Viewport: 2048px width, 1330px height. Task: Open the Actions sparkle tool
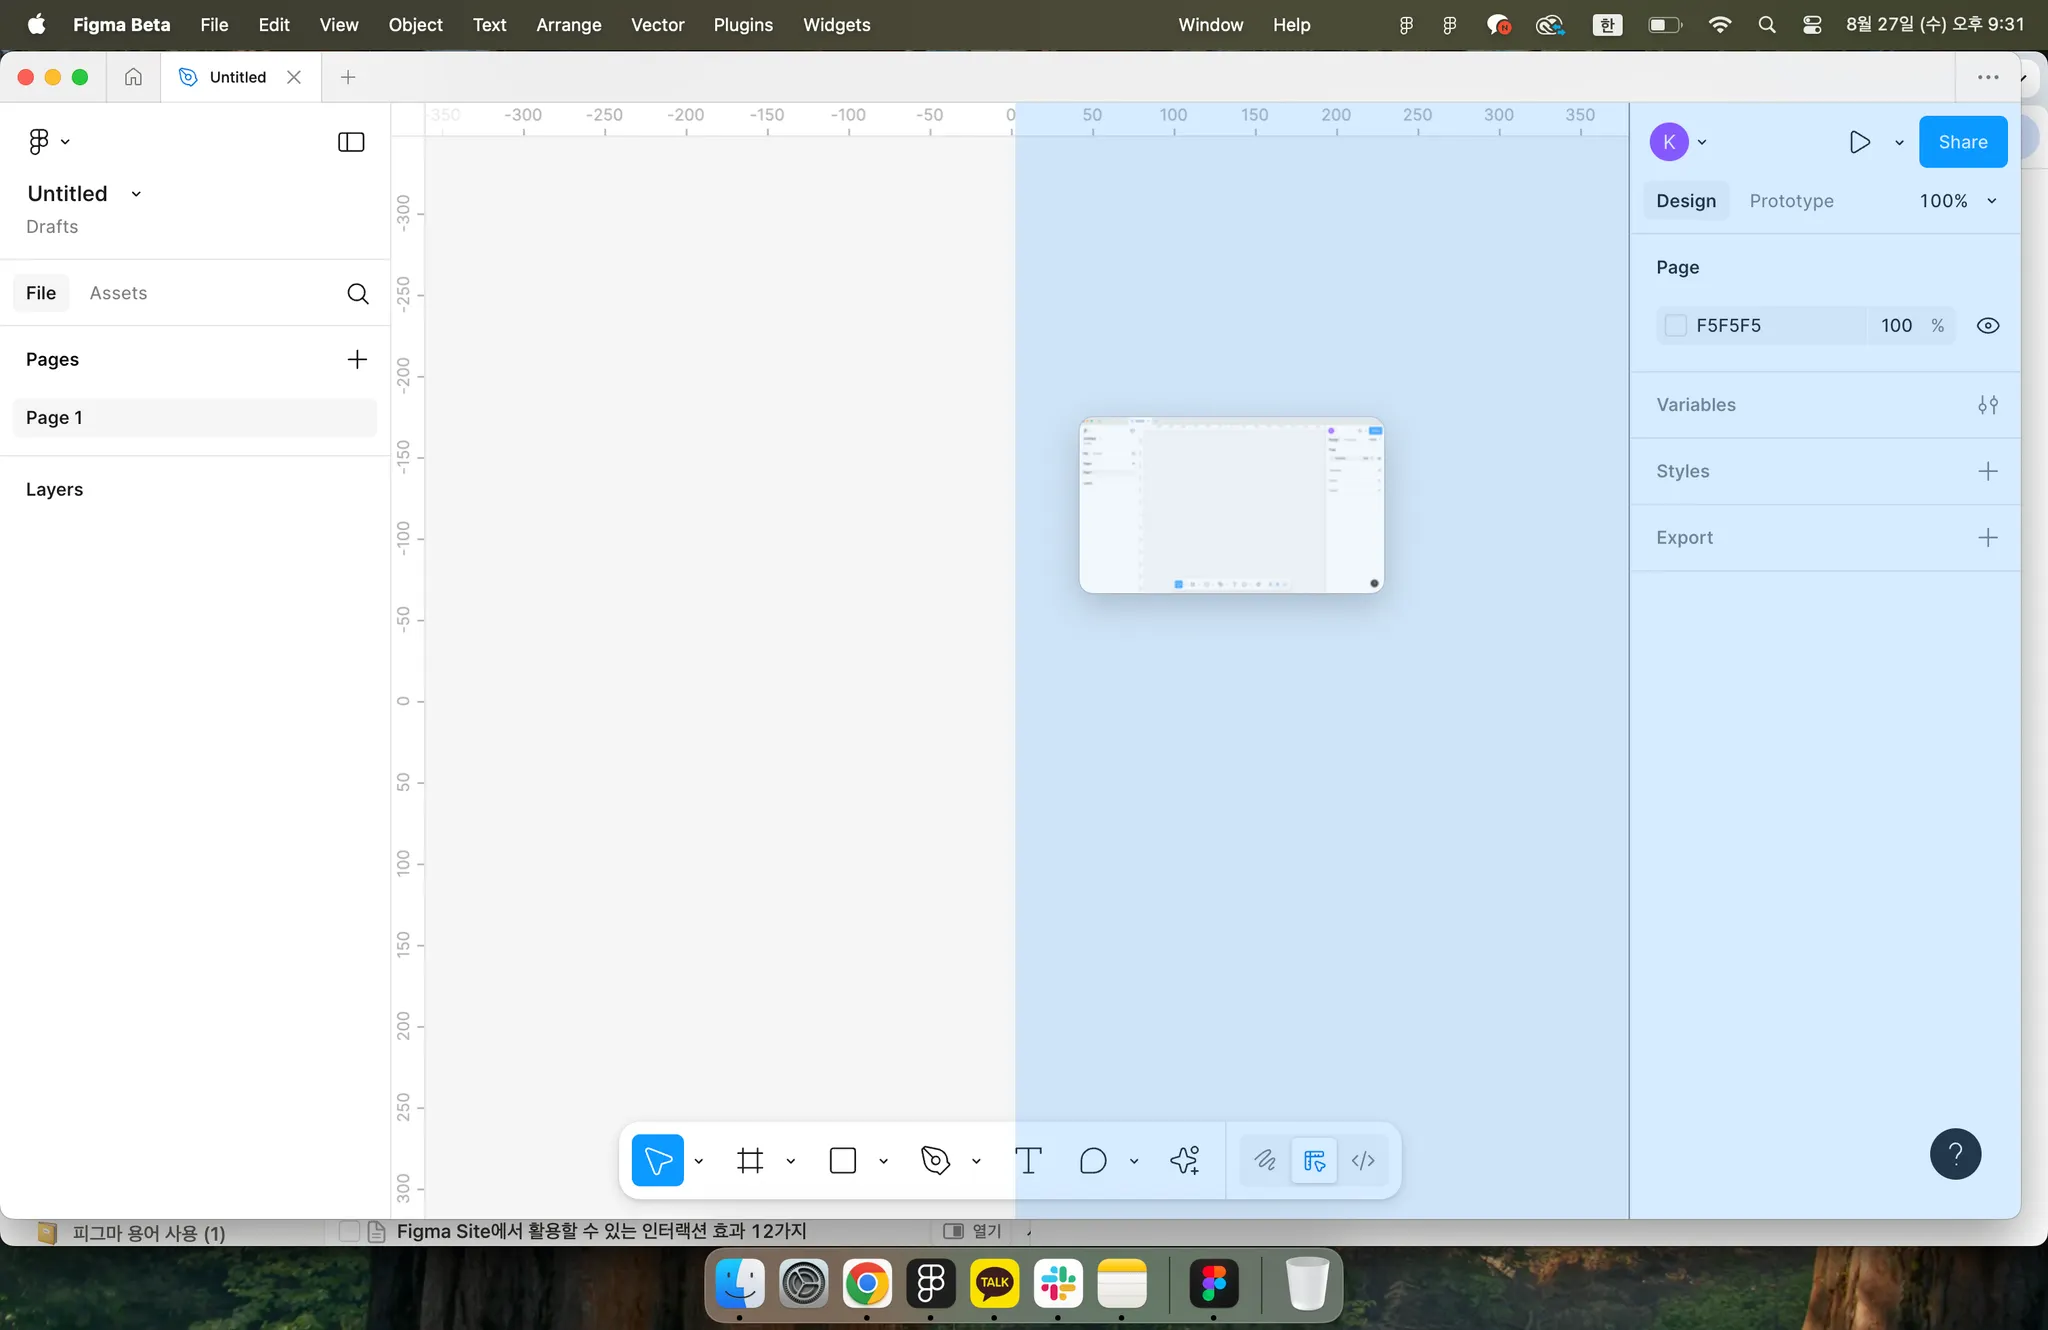click(1185, 1160)
